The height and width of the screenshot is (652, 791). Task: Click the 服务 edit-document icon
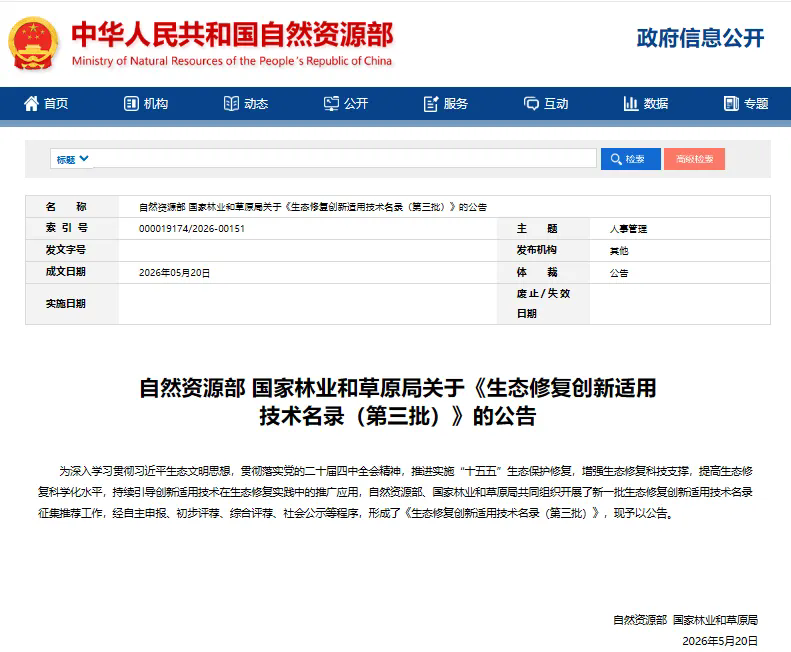(431, 103)
